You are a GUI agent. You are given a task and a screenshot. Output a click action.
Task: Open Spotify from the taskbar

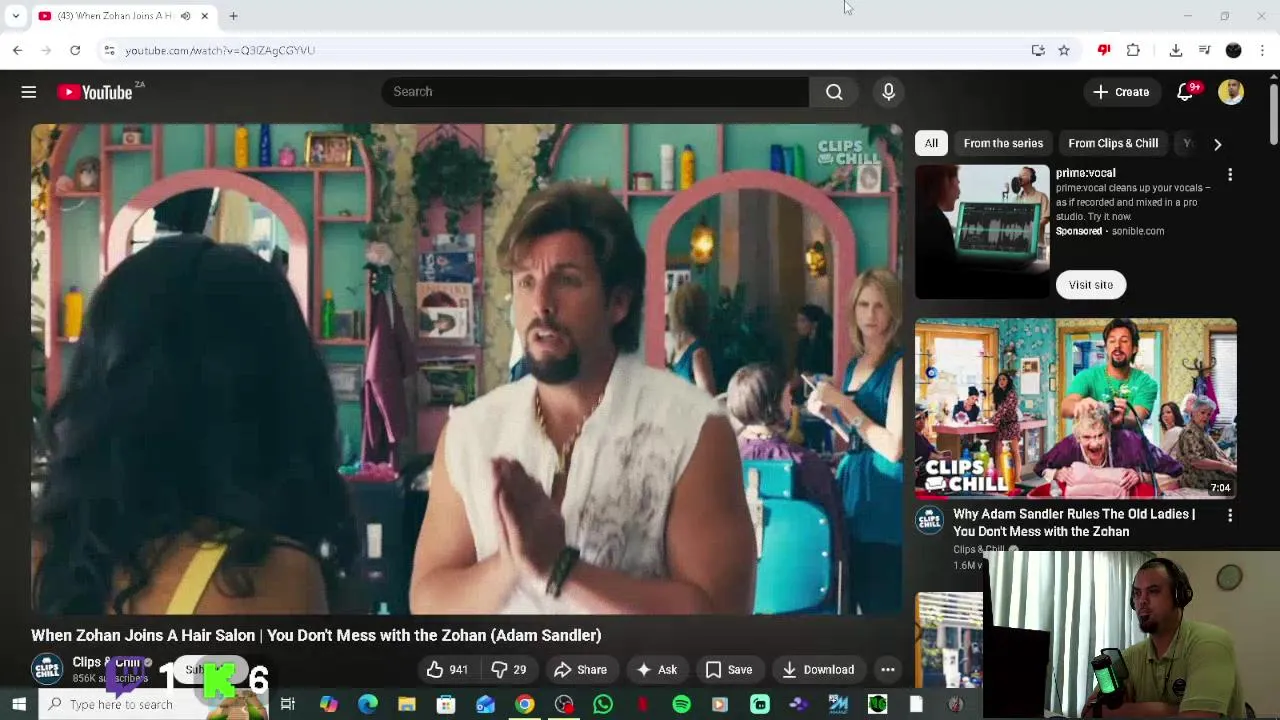click(x=681, y=705)
